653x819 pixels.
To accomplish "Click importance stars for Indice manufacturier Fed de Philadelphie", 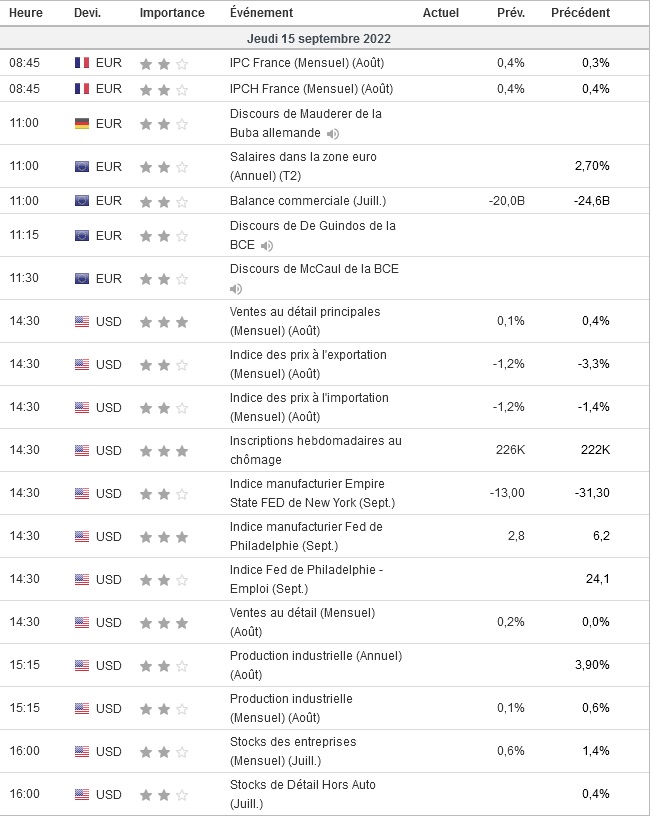I will point(164,537).
